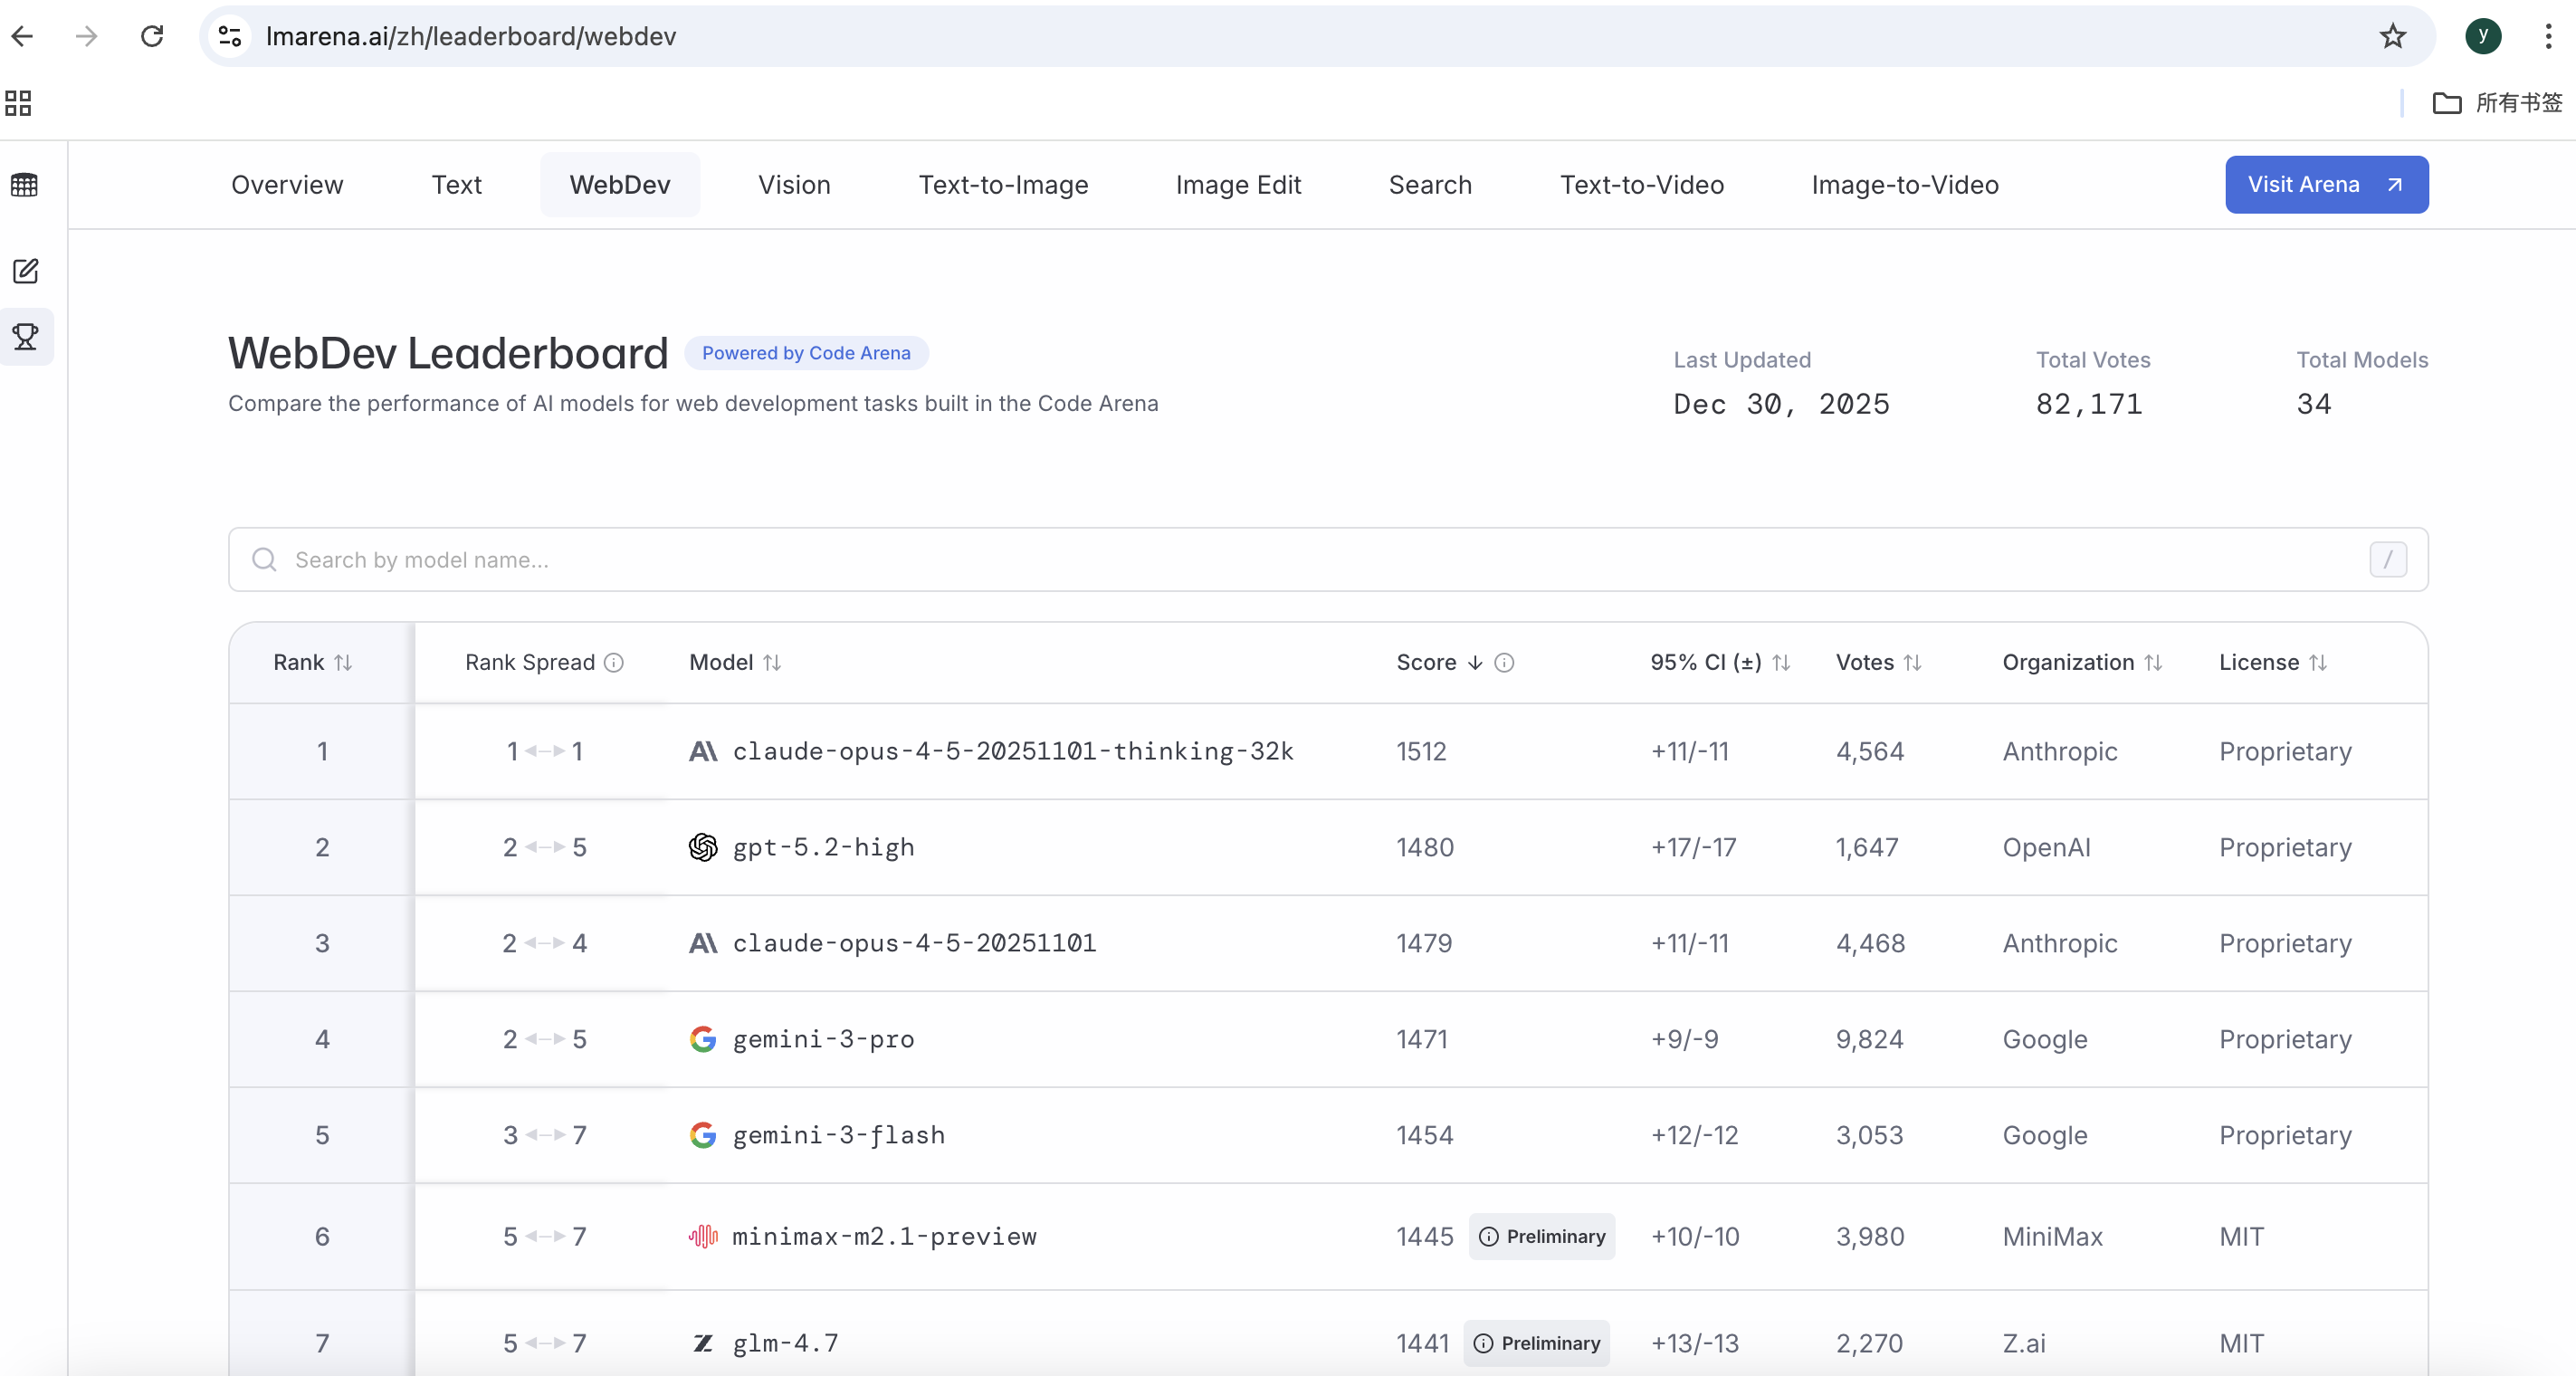The width and height of the screenshot is (2576, 1376).
Task: Click the Powered by Code Arena badge
Action: (x=806, y=353)
